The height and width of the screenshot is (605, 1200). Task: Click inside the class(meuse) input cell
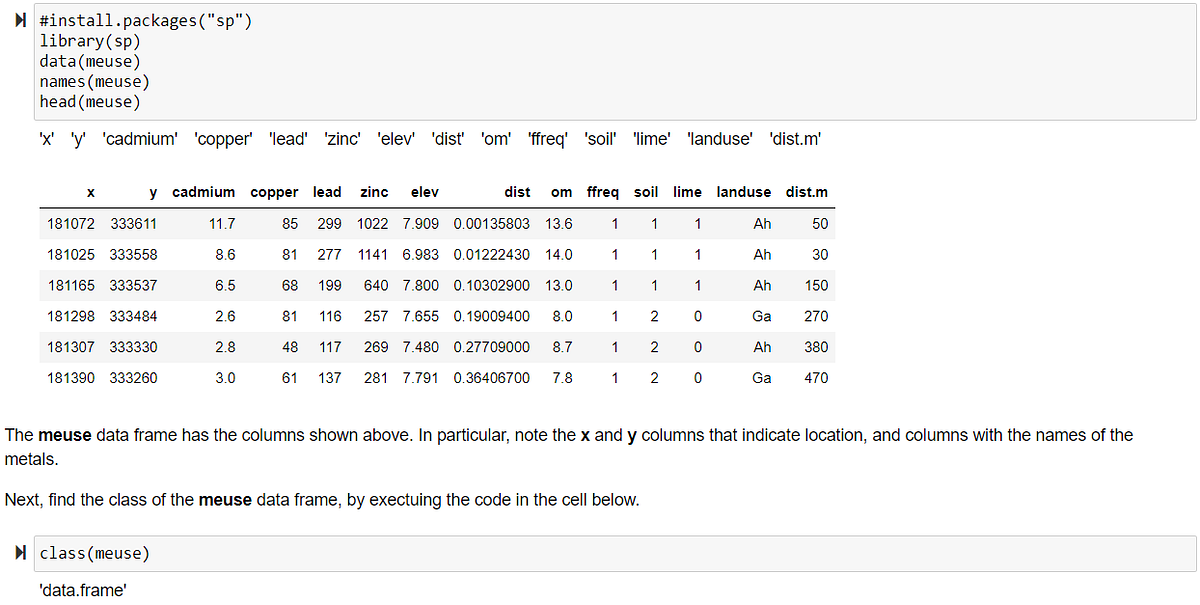coord(600,553)
